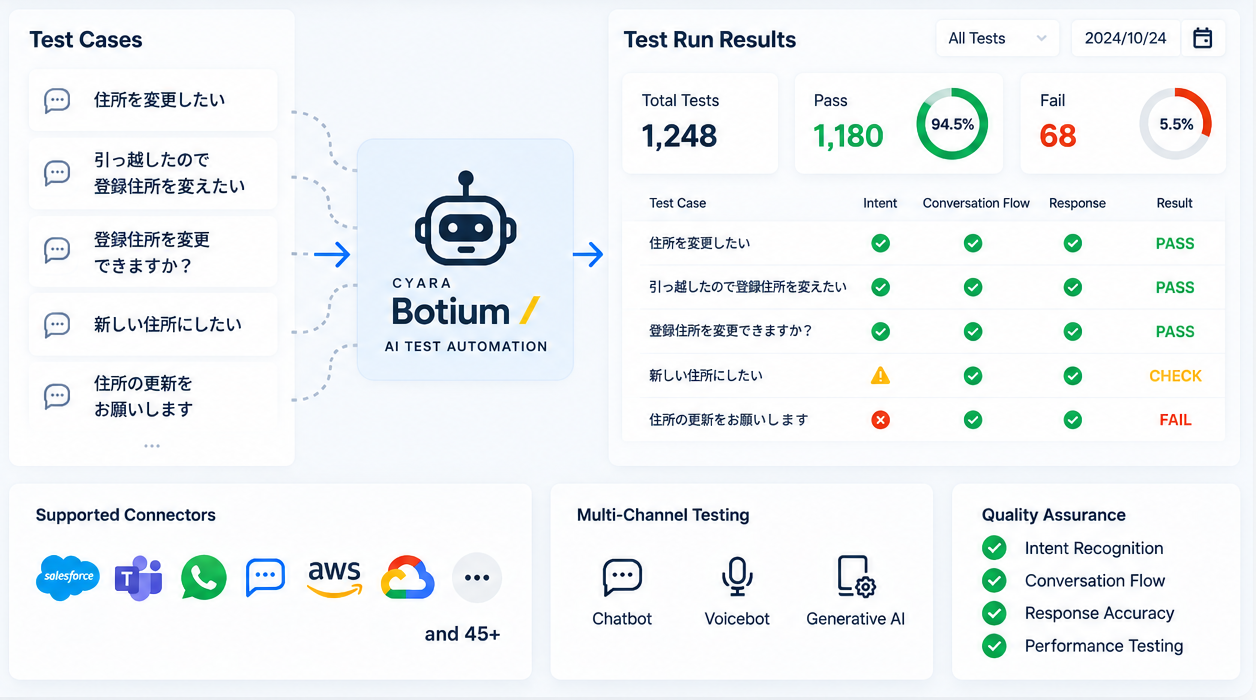Click the Generative AI label
This screenshot has width=1256, height=700.
point(856,619)
